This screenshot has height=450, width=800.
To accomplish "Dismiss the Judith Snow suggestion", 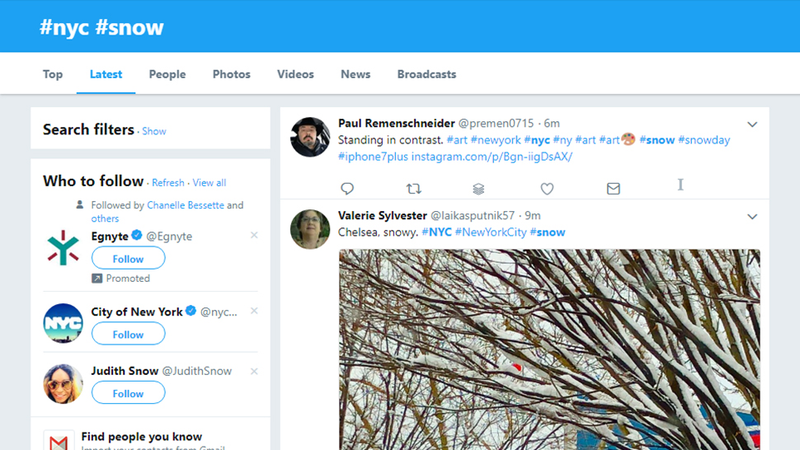I will [x=254, y=371].
